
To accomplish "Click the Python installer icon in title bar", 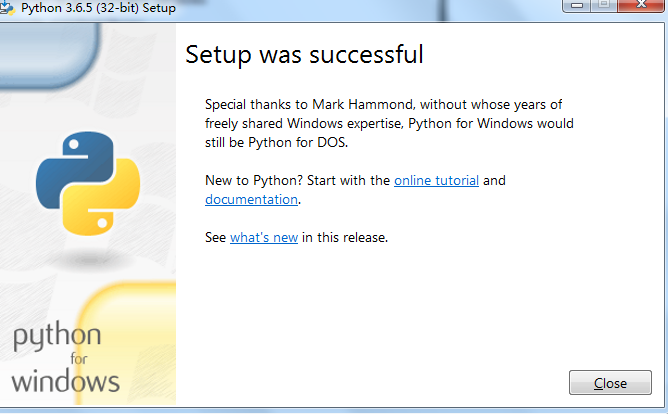I will tap(7, 8).
